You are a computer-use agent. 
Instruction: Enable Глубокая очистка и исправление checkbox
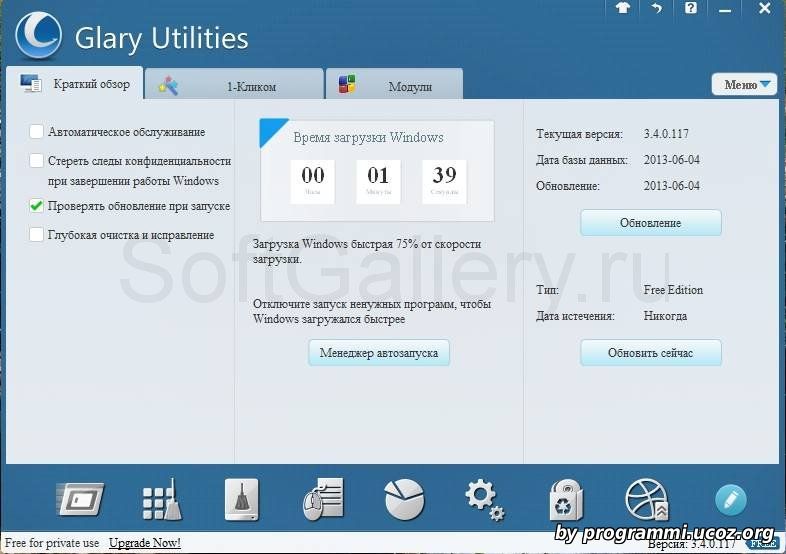pos(37,236)
